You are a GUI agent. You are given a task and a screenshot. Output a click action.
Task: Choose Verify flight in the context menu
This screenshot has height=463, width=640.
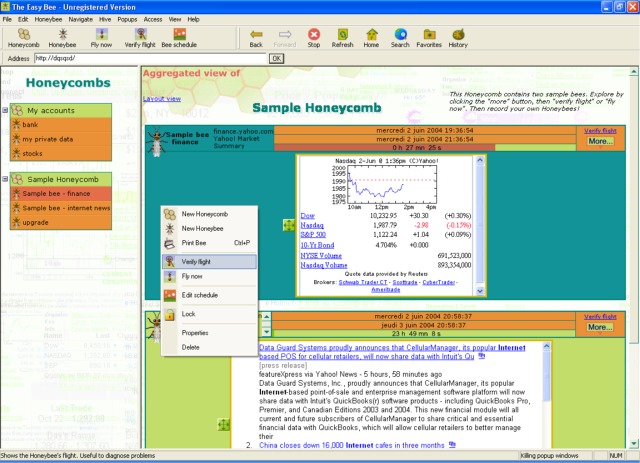click(209, 262)
